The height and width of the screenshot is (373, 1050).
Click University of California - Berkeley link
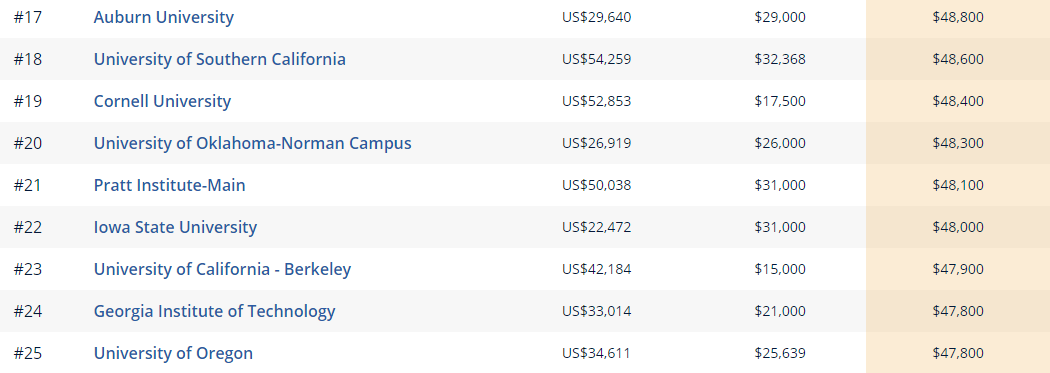222,269
